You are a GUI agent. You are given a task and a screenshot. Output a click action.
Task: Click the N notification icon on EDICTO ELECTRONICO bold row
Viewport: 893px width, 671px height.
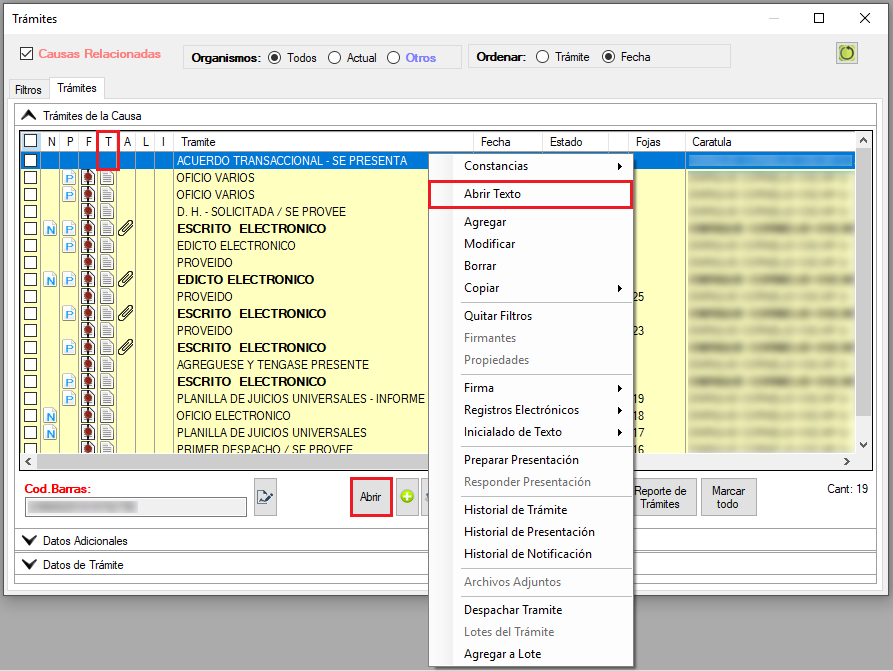pos(51,280)
